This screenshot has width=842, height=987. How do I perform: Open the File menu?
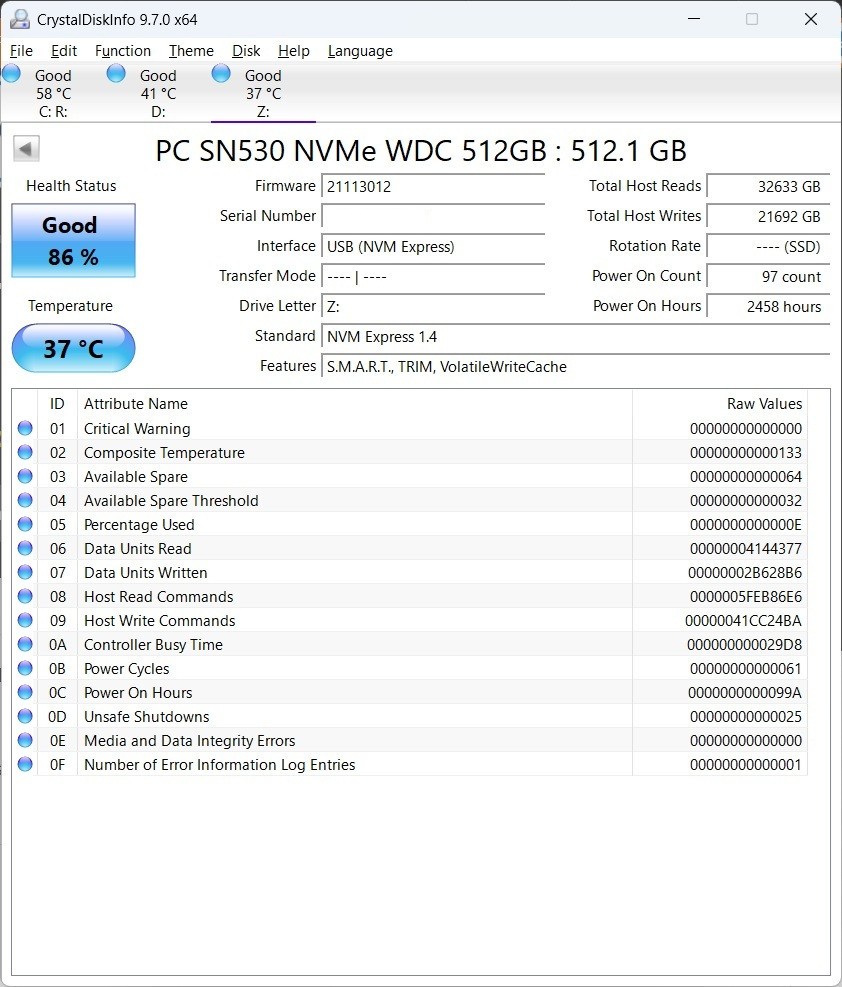pos(21,51)
